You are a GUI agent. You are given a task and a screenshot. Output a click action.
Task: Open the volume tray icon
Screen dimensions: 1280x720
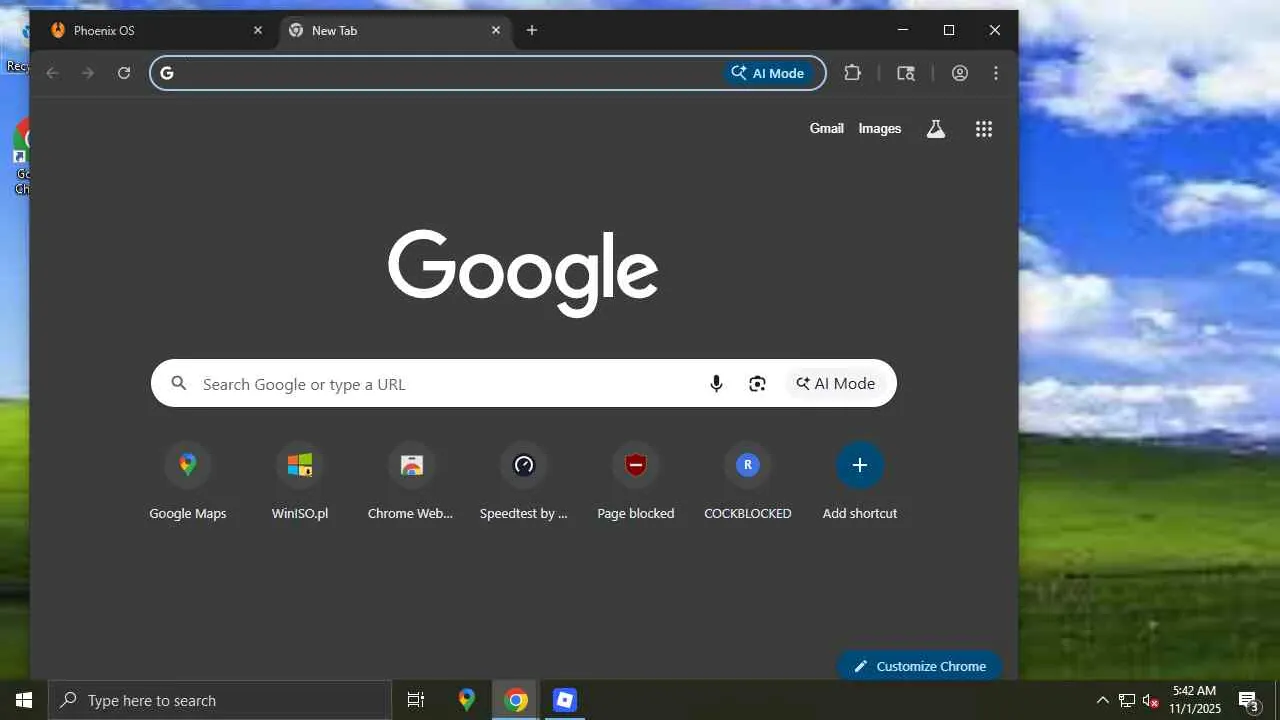coord(1150,700)
